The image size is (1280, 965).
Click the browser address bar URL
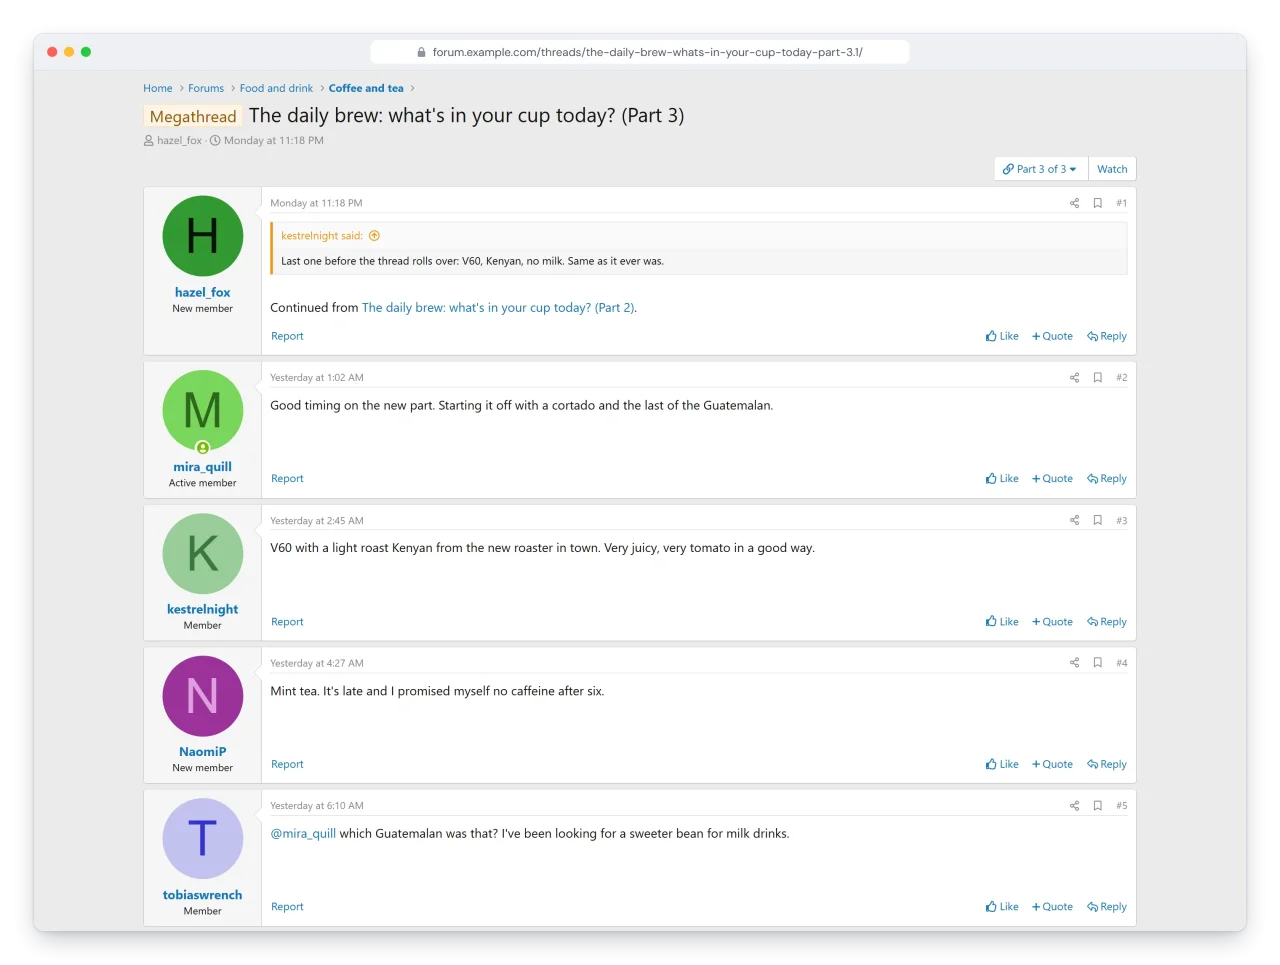point(640,52)
